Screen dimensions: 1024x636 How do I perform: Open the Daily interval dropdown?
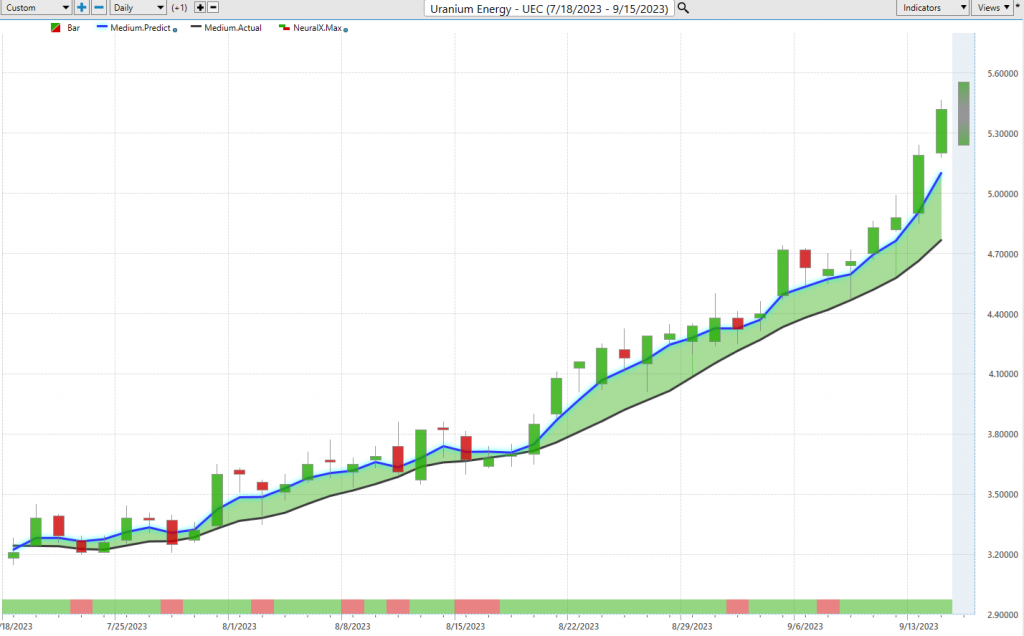click(138, 8)
